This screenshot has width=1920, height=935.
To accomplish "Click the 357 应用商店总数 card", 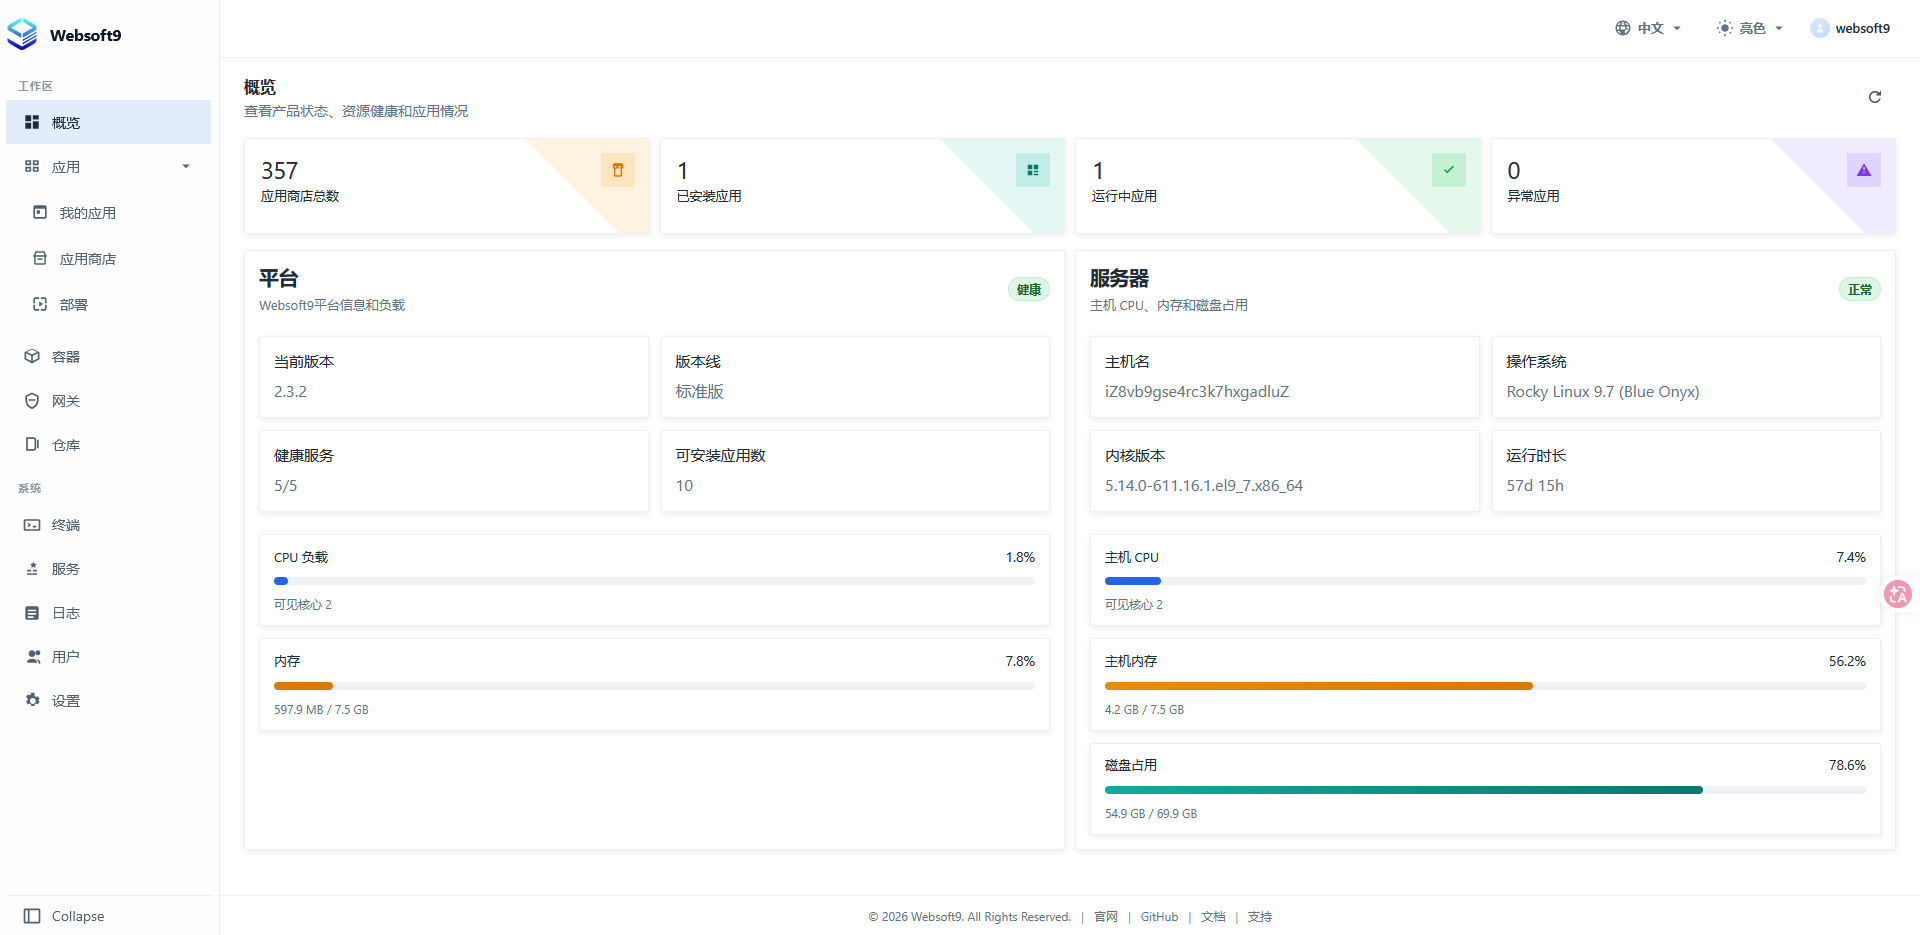I will pyautogui.click(x=447, y=186).
